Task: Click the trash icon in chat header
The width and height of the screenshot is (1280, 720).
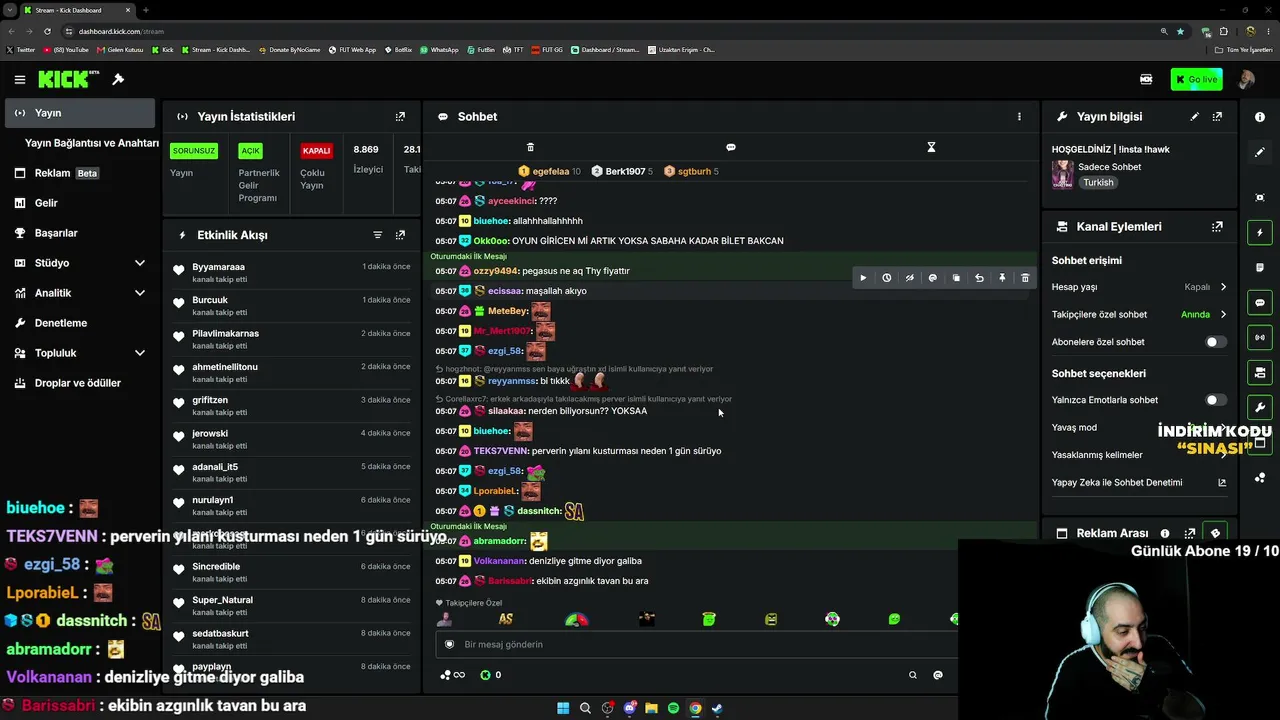Action: (530, 147)
